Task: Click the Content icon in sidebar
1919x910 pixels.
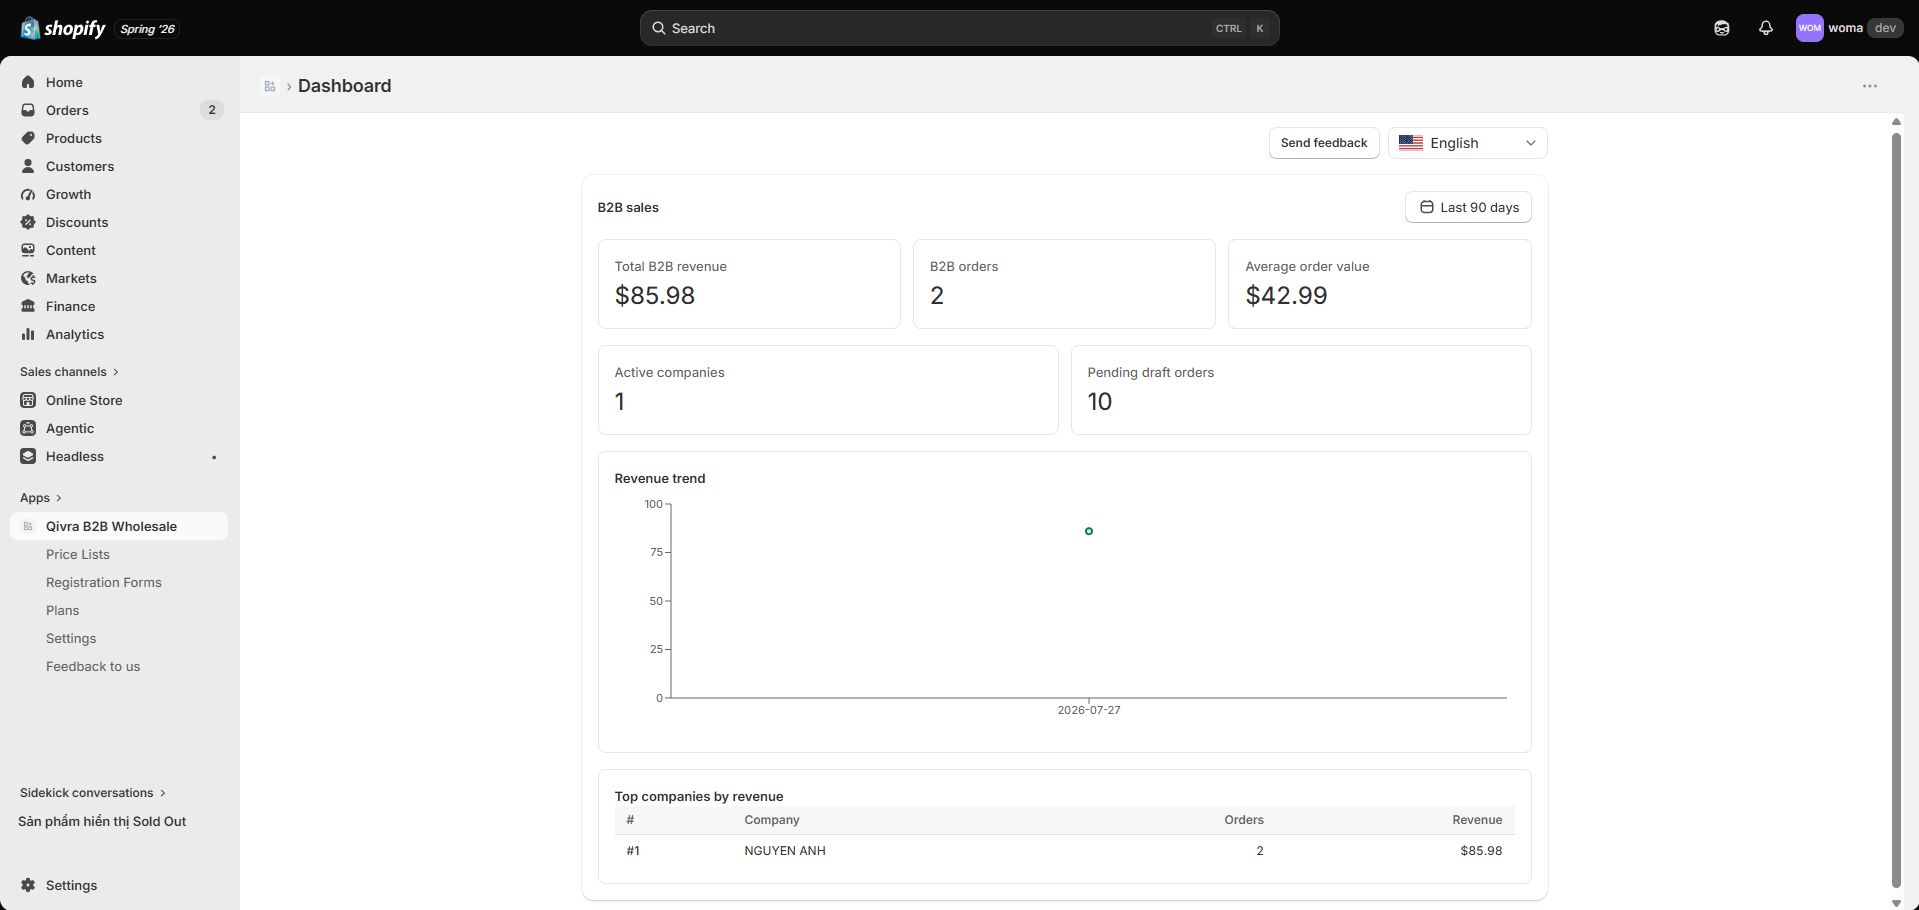Action: [28, 250]
